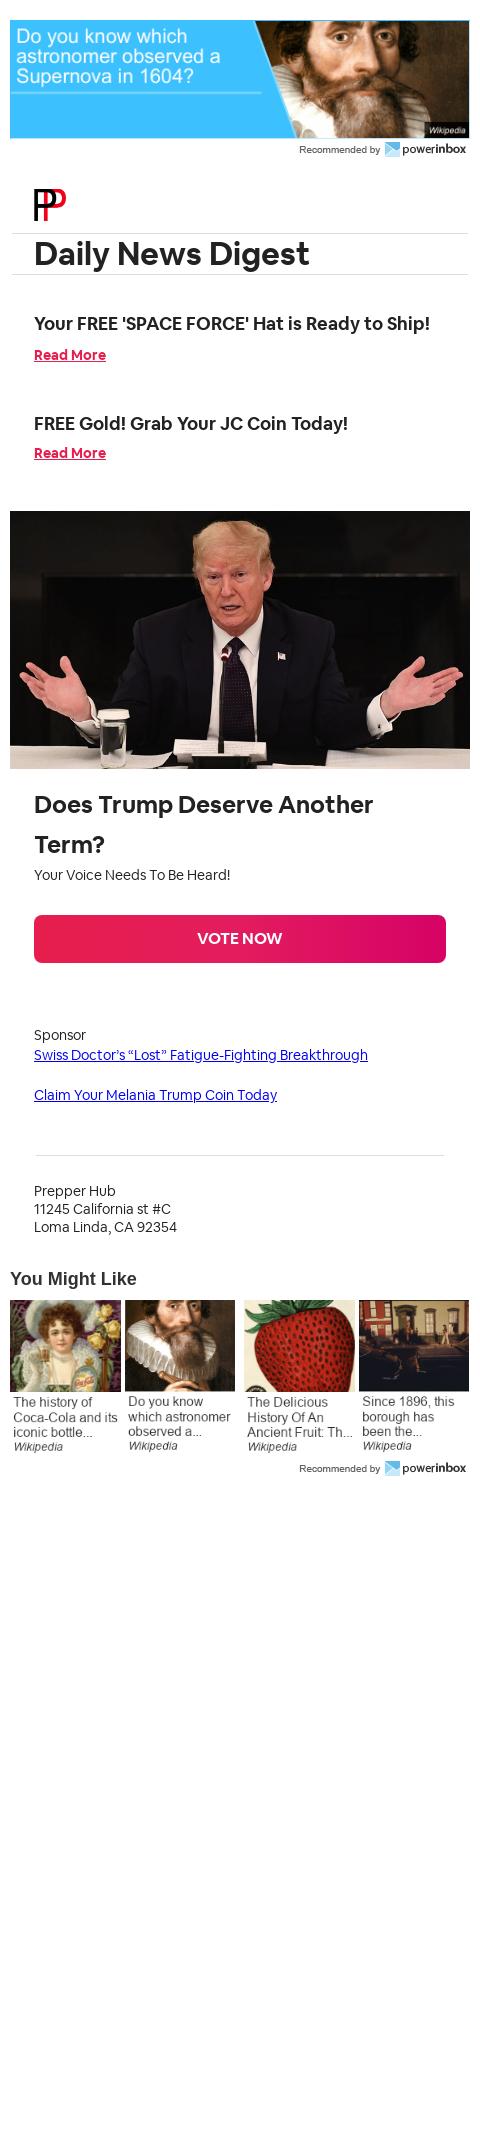Open 'The Delicious History Of An Ancient Fruit' title
Viewport: 480px width, 2136px height.
pyautogui.click(x=299, y=1417)
